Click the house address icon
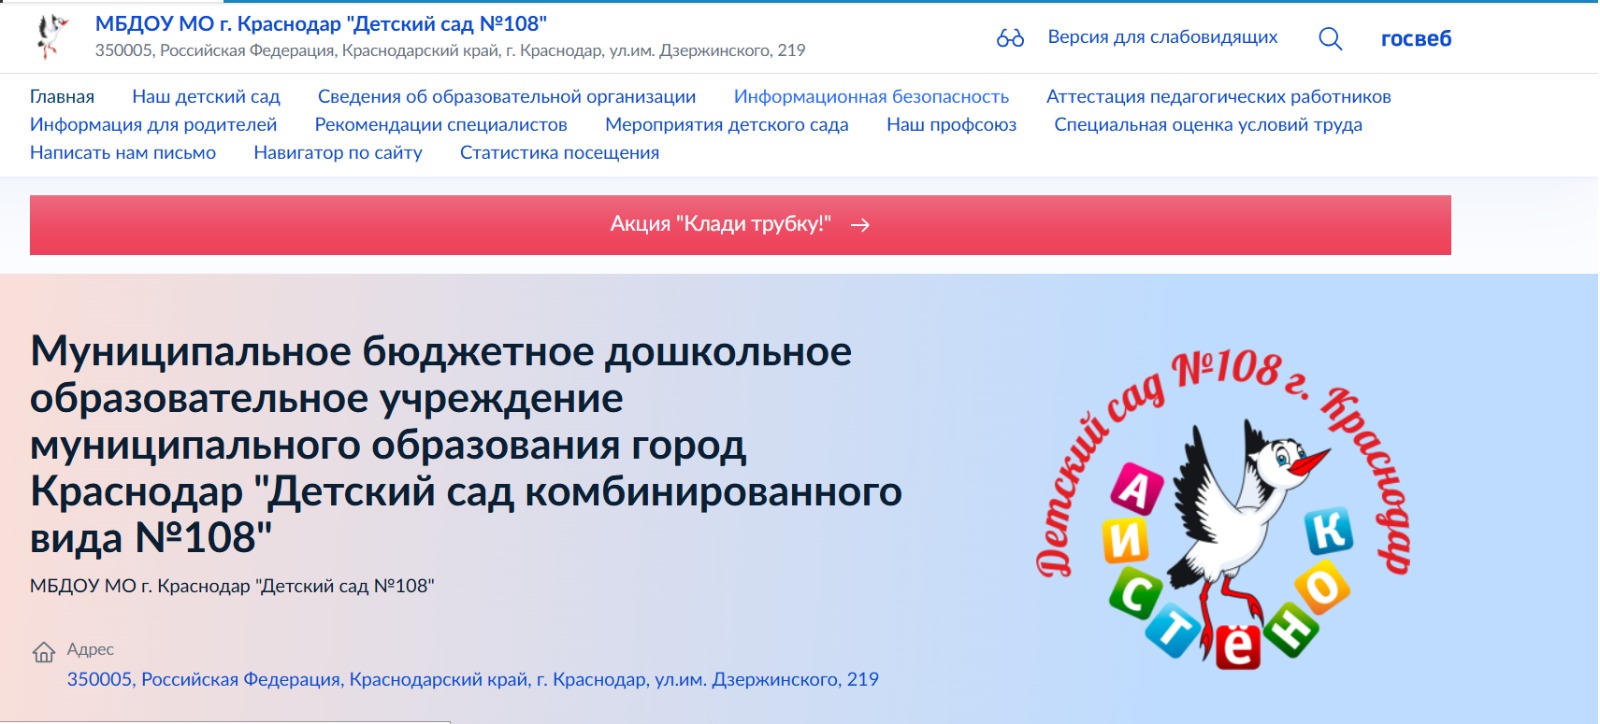Screen dimensions: 1600x724 tap(44, 653)
